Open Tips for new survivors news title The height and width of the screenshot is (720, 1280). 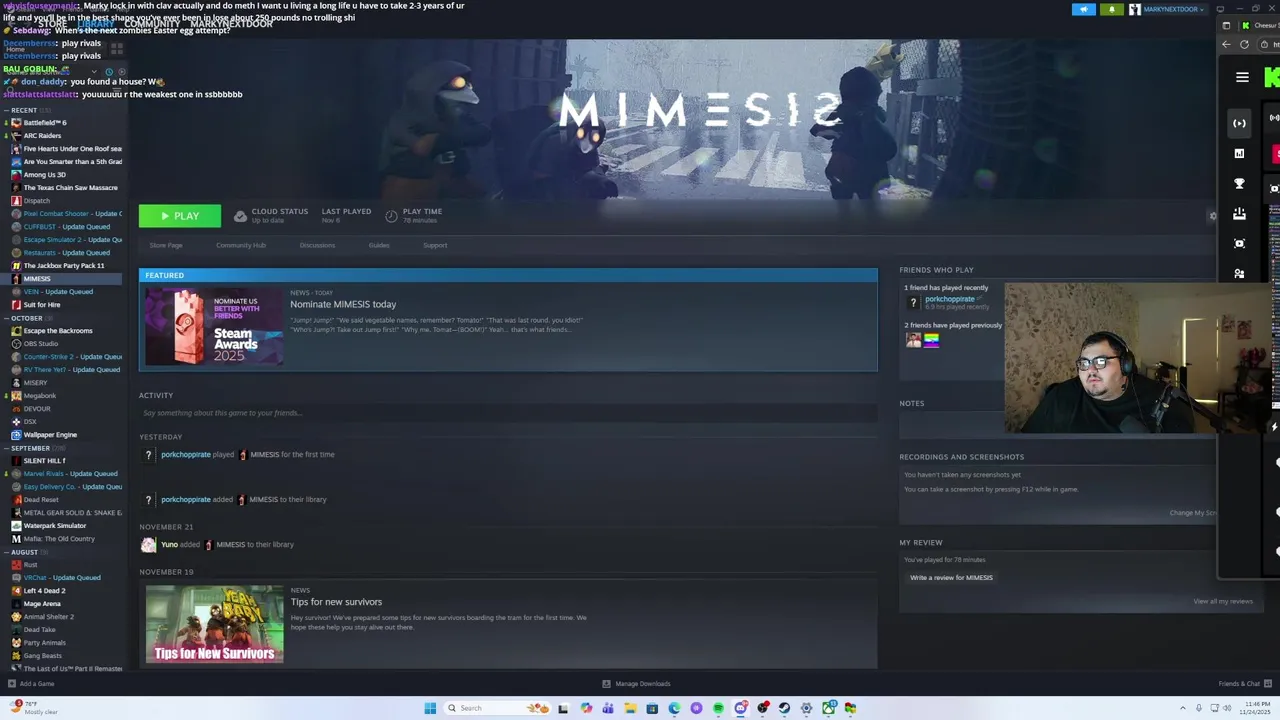336,602
